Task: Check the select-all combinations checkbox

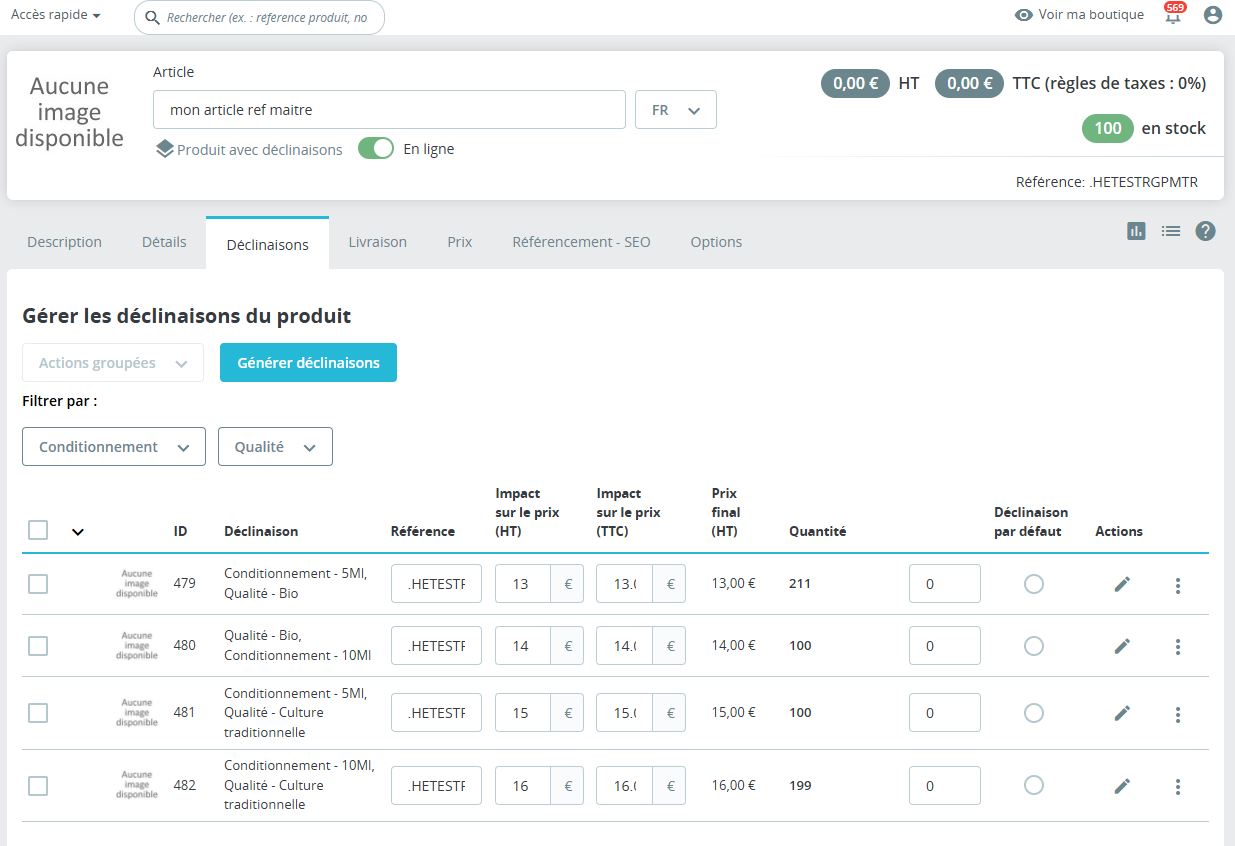Action: click(x=38, y=530)
